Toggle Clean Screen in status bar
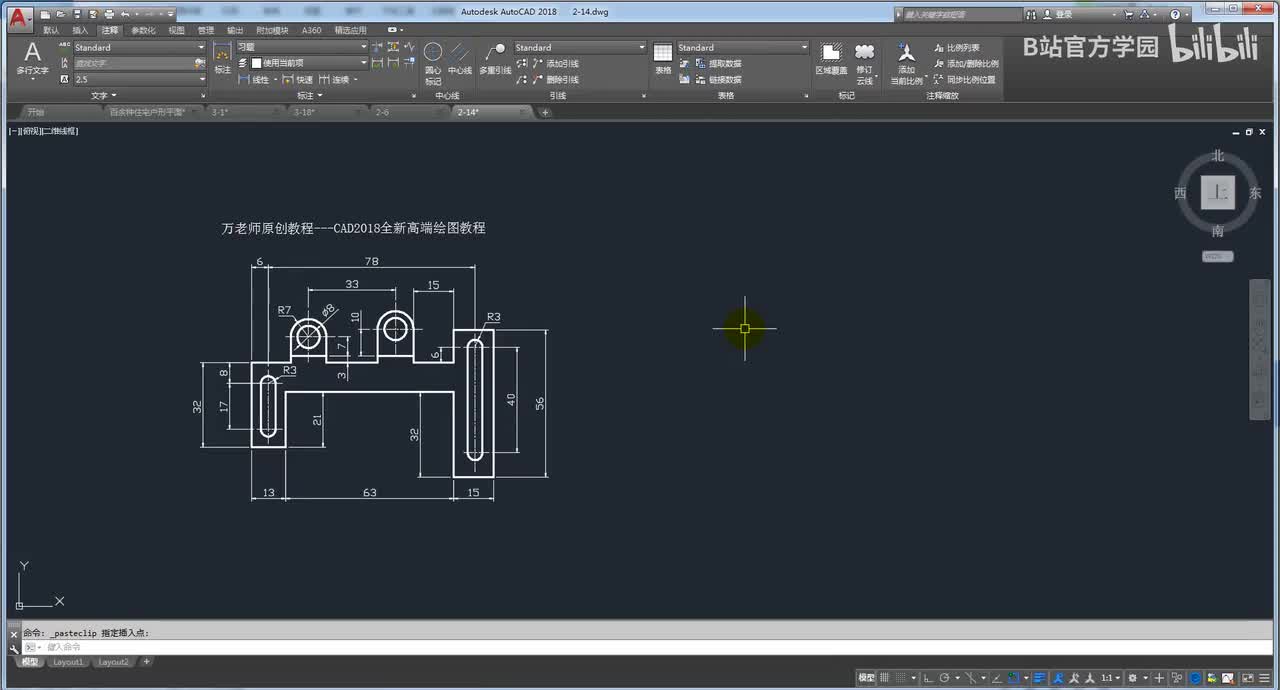The image size is (1280, 690). [1248, 677]
